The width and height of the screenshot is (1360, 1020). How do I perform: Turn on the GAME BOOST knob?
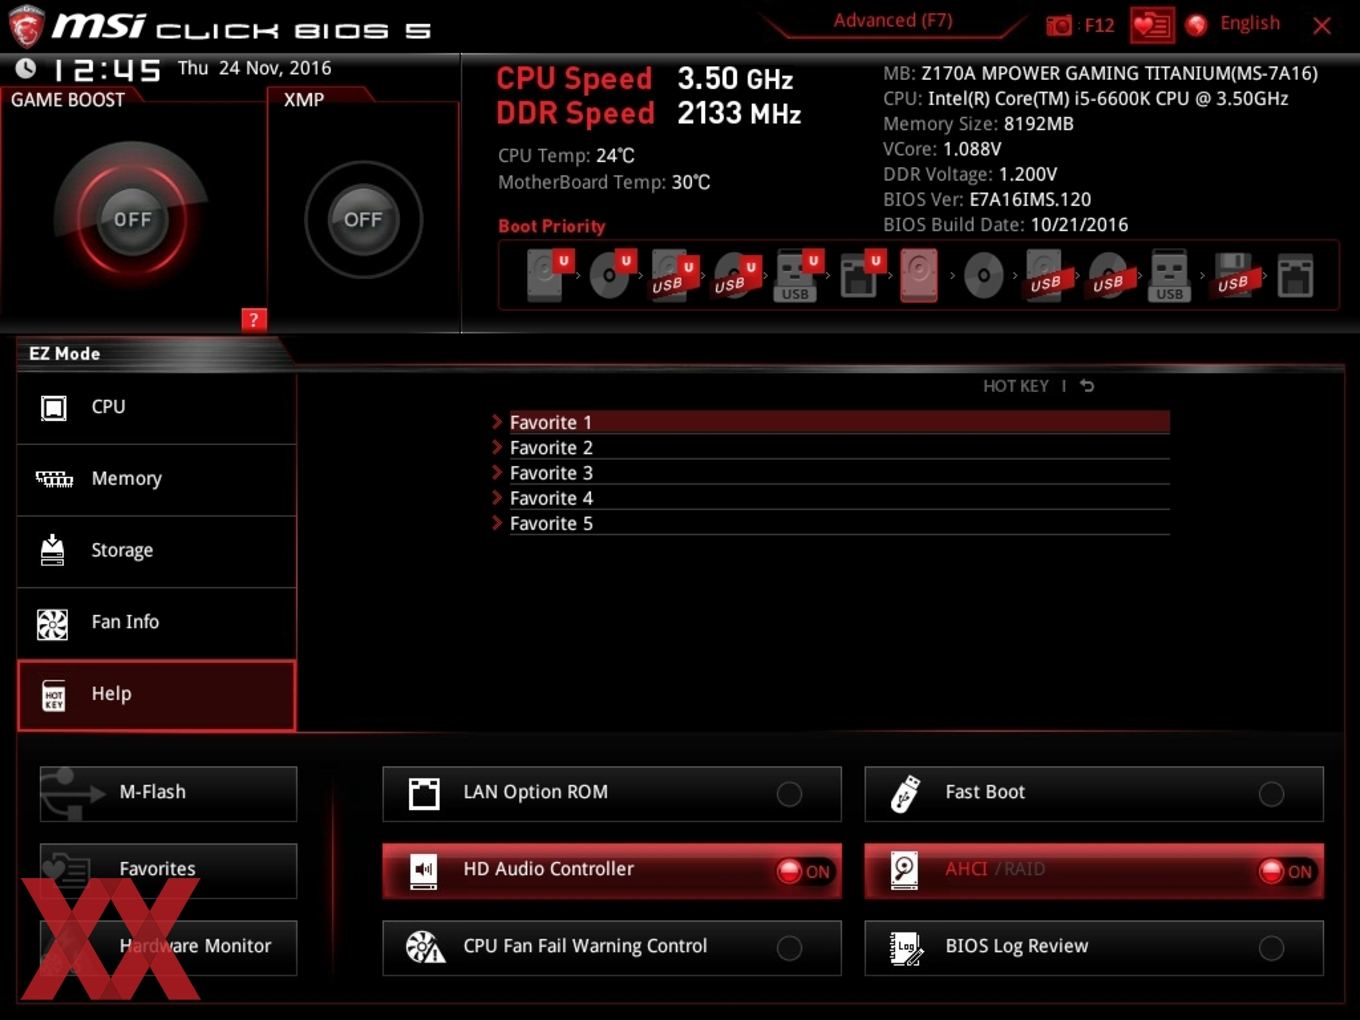132,219
